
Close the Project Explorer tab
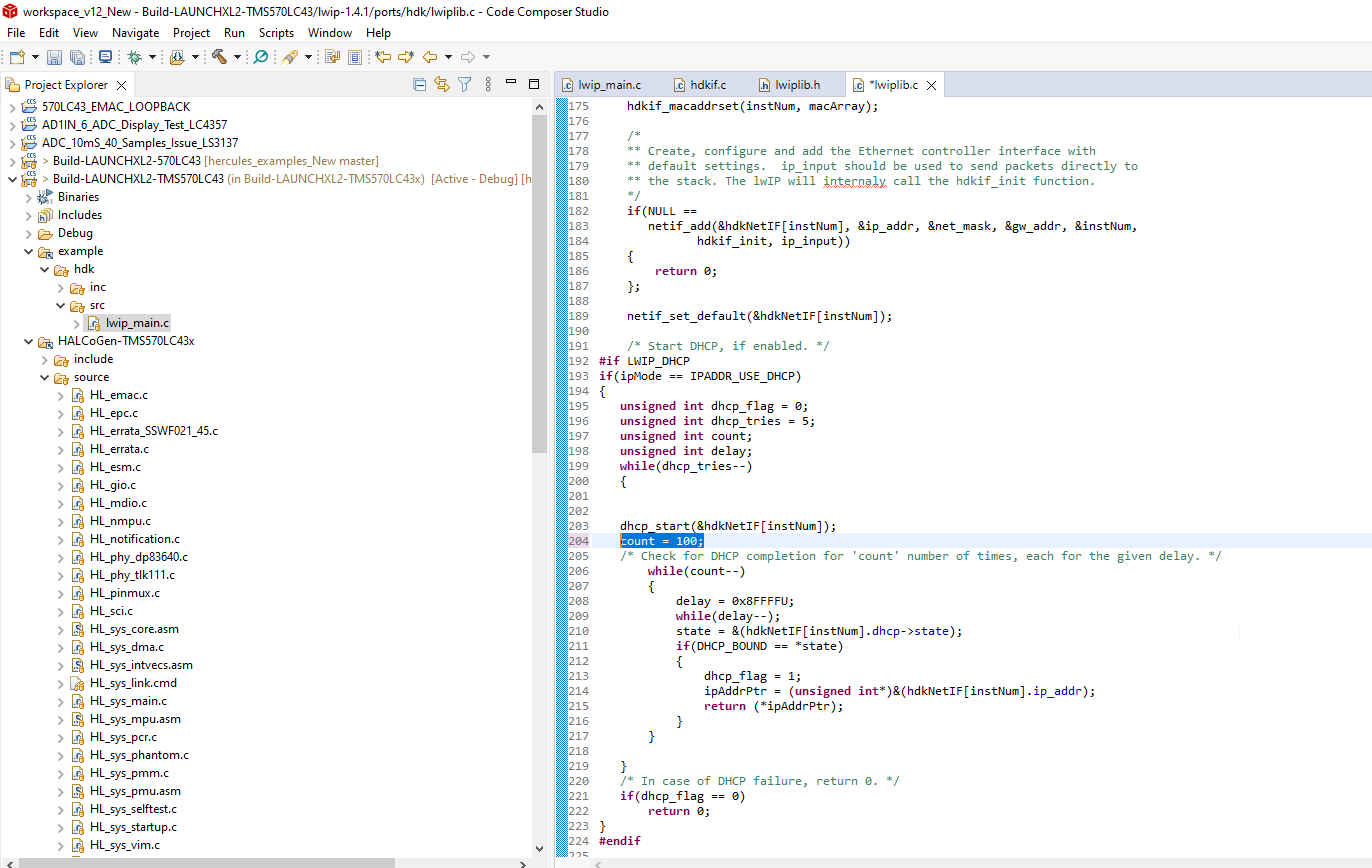[x=121, y=86]
